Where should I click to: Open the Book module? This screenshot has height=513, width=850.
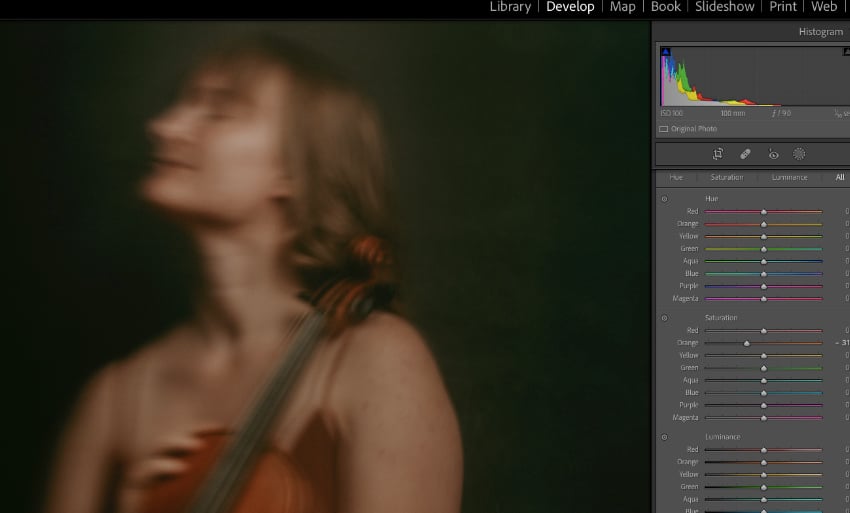point(666,7)
